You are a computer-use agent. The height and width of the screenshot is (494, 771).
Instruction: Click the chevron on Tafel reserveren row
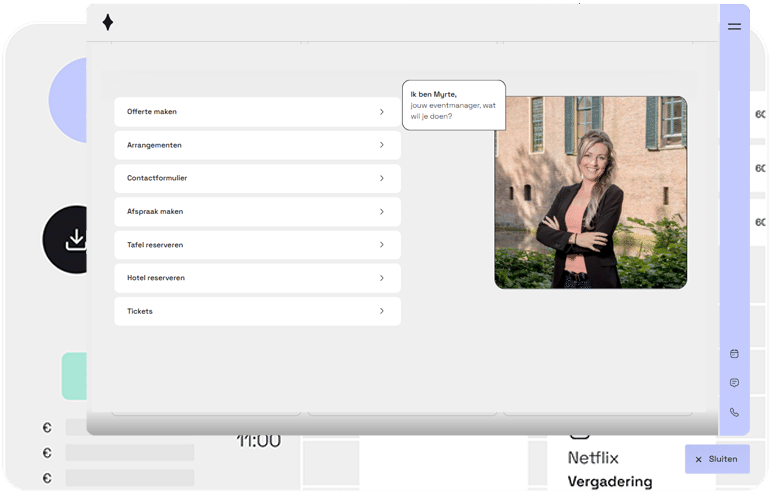tap(382, 245)
